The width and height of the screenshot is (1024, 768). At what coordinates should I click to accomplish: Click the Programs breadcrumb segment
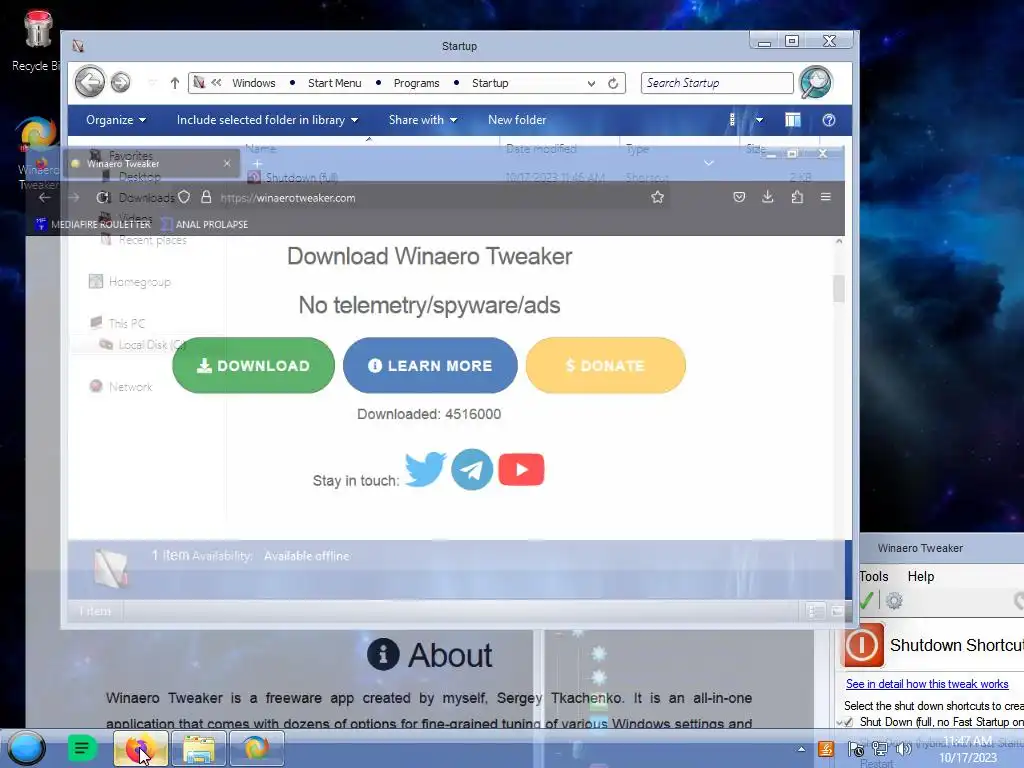416,83
